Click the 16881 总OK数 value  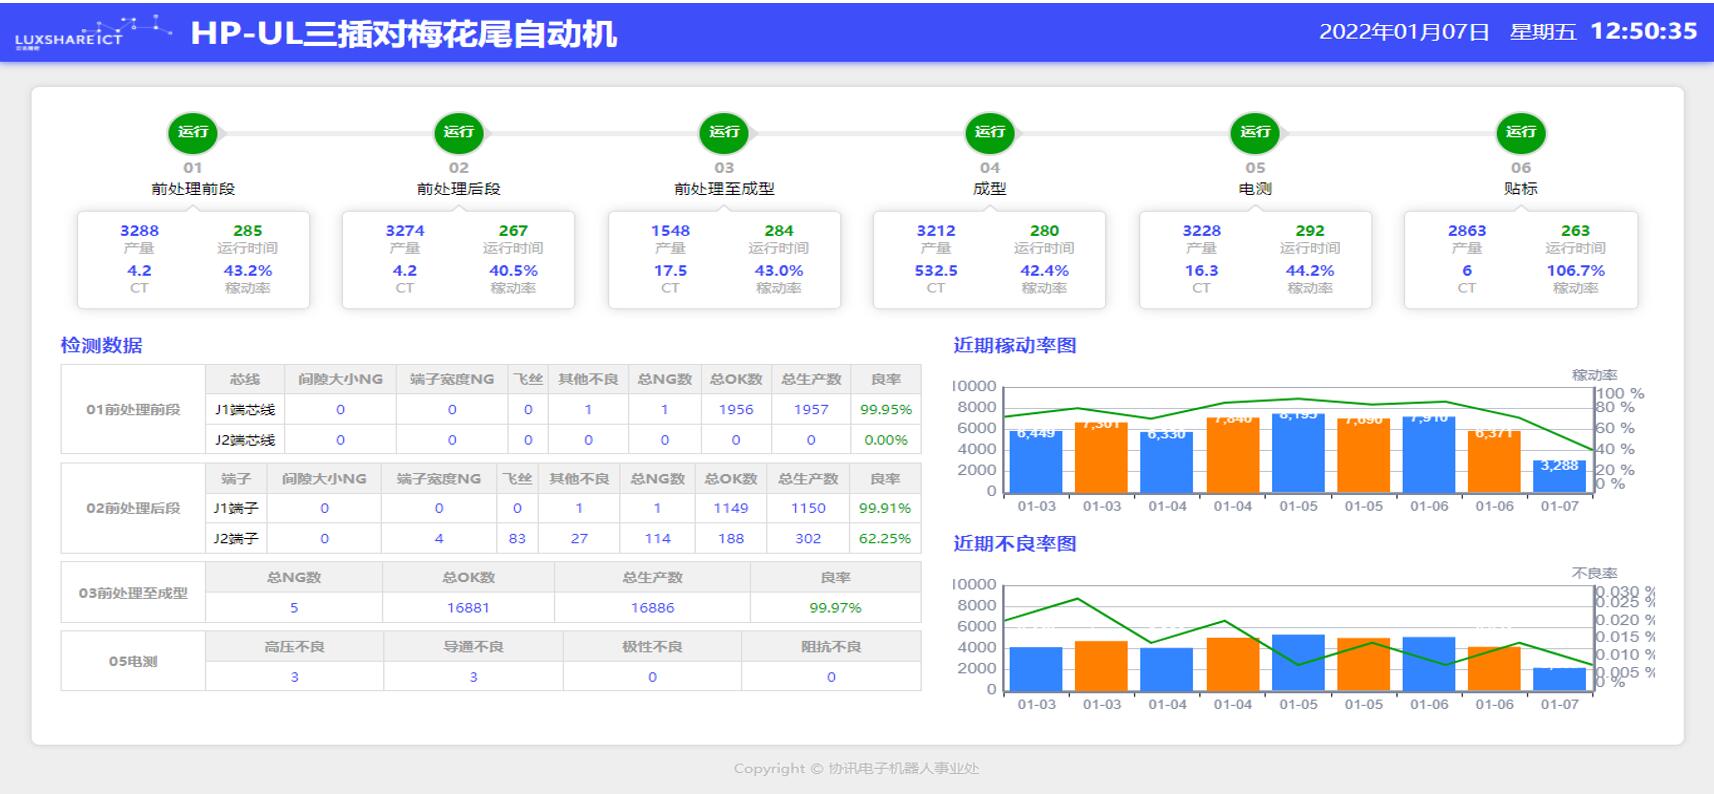click(x=468, y=607)
